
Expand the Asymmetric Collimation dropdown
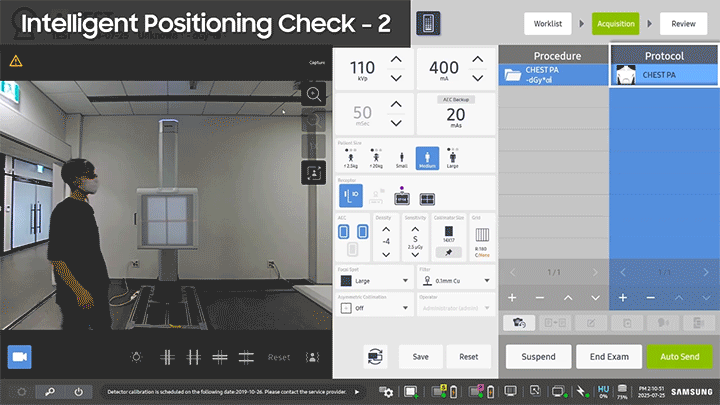click(373, 308)
